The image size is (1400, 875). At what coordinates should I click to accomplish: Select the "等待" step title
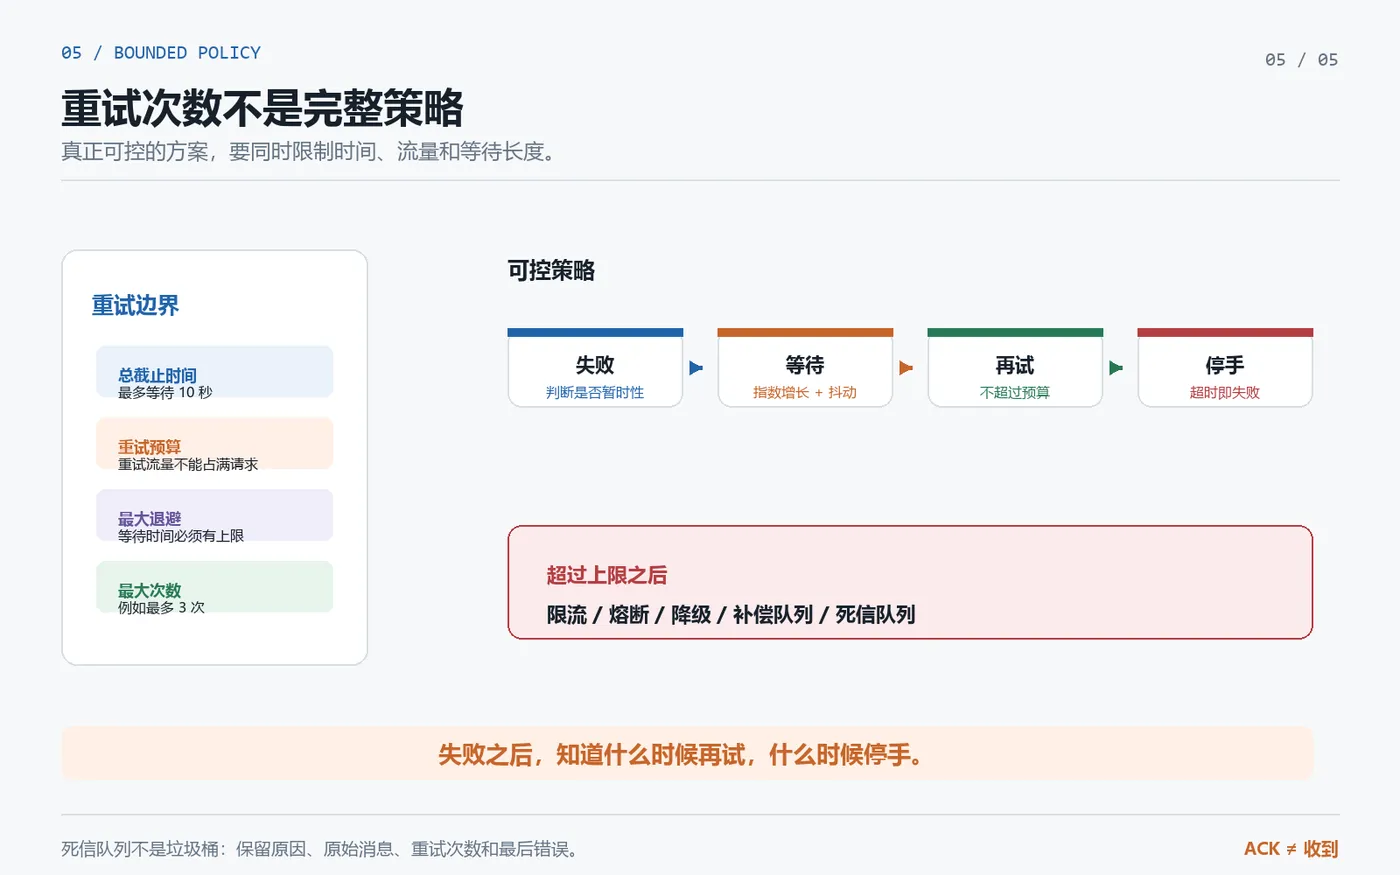(805, 365)
